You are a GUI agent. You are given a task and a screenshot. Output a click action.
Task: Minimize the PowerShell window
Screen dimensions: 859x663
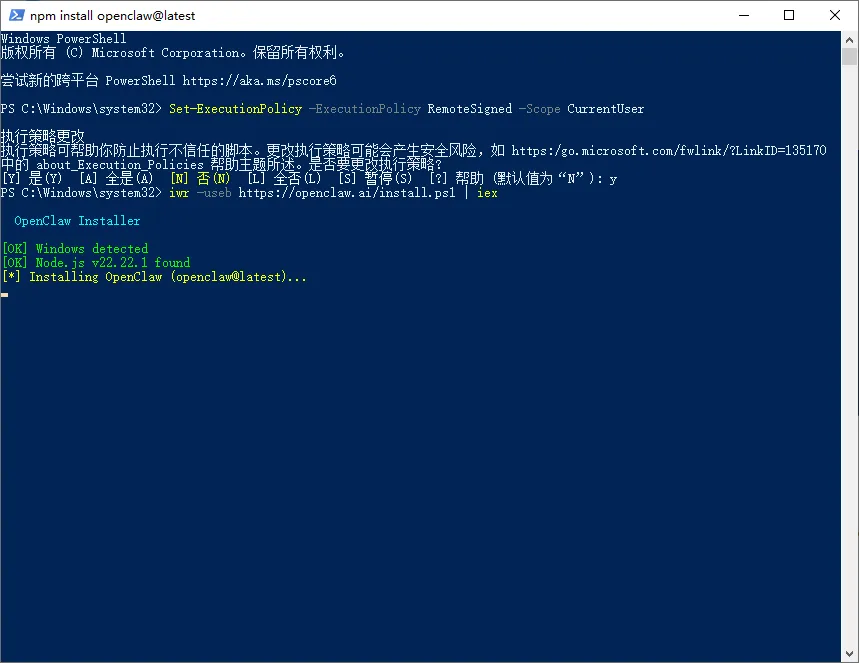[x=743, y=15]
